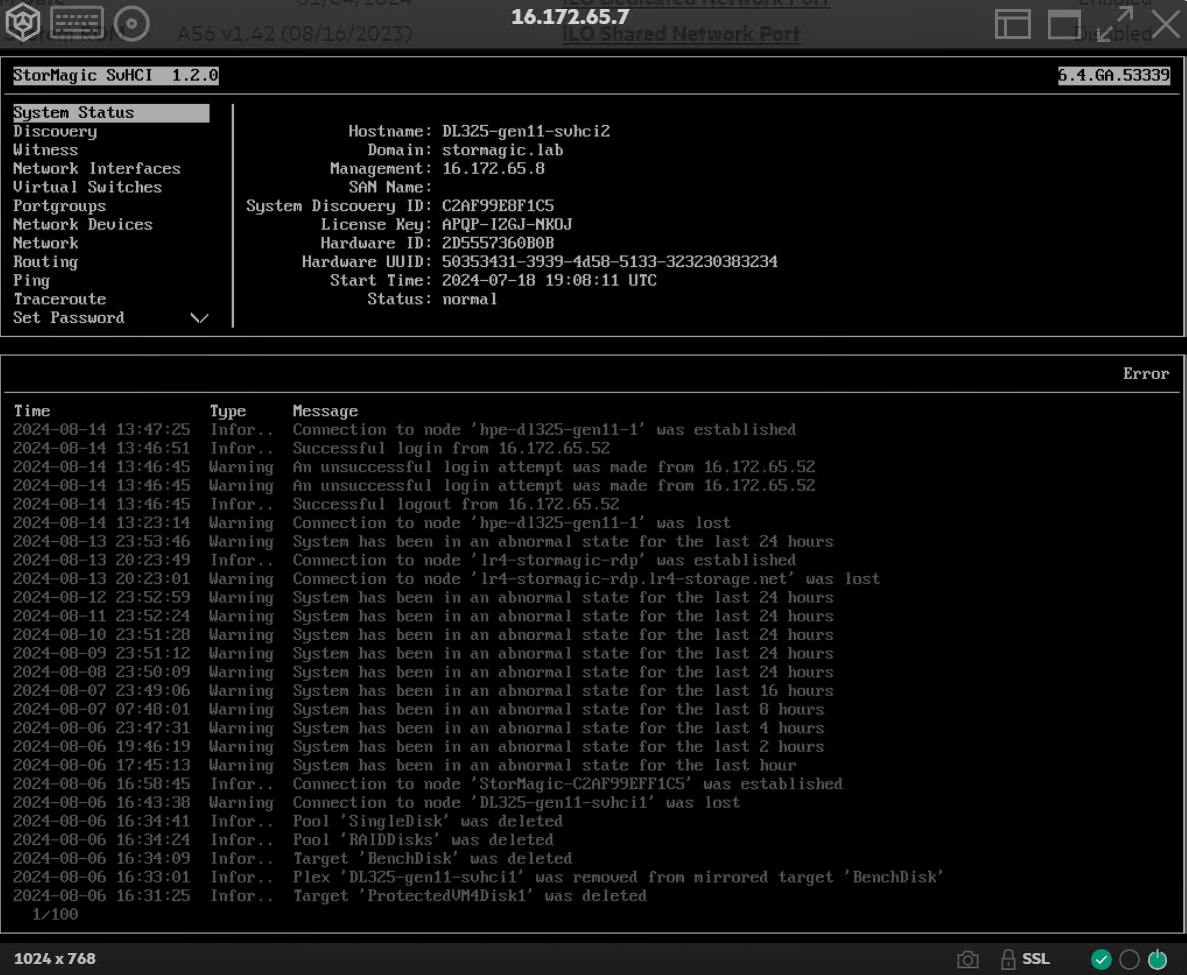
Task: Click the Error filter label in log panel
Action: point(1146,374)
